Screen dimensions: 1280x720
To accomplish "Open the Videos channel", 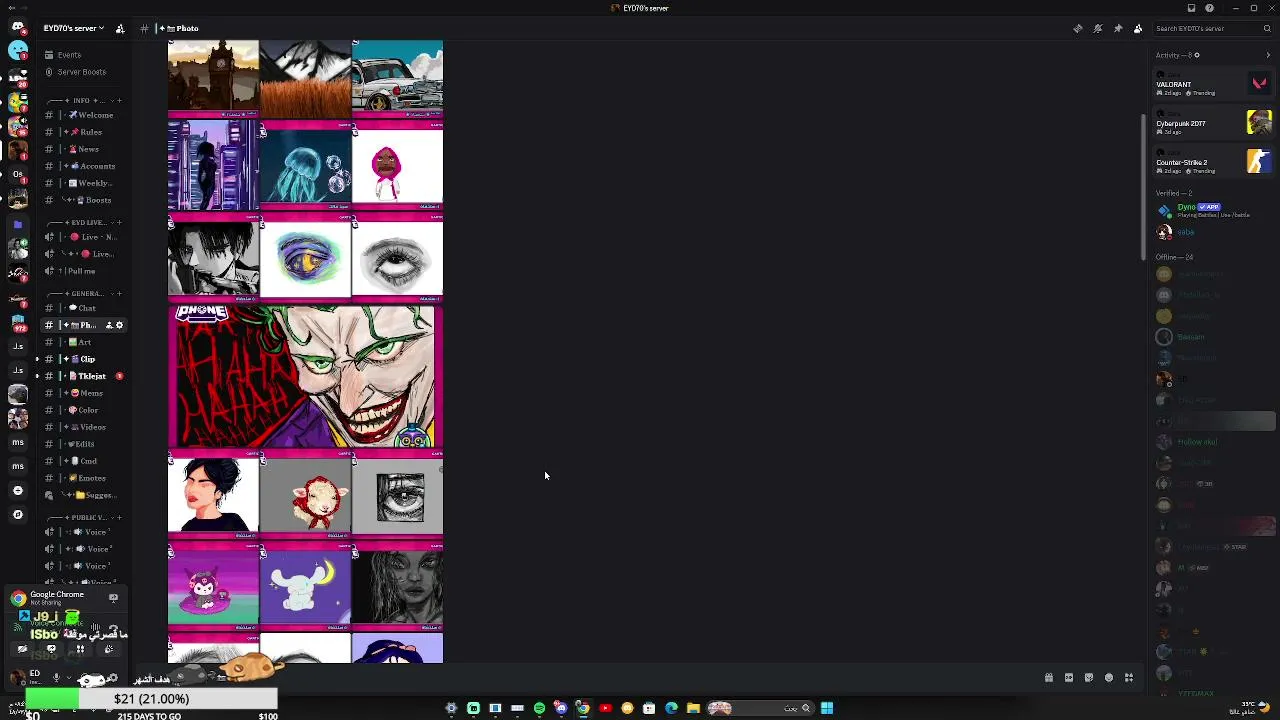I will tap(84, 427).
